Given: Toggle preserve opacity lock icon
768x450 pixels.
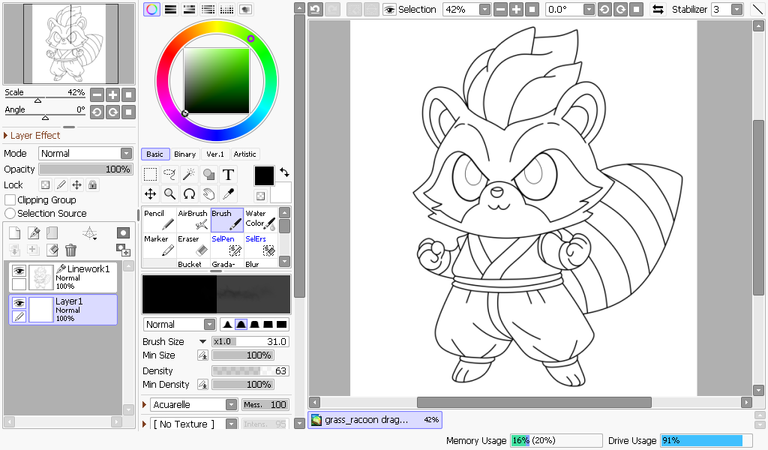Looking at the screenshot, I should pos(46,185).
